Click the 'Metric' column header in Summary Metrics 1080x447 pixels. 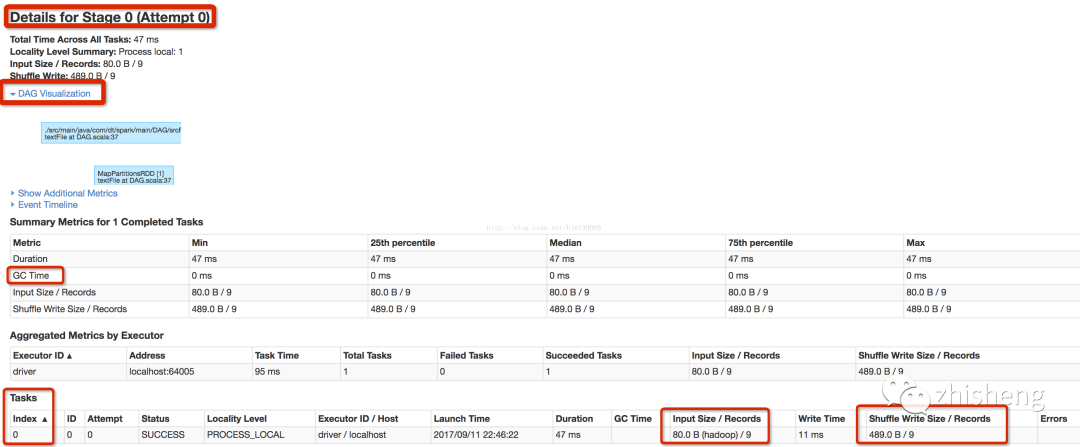coord(27,243)
